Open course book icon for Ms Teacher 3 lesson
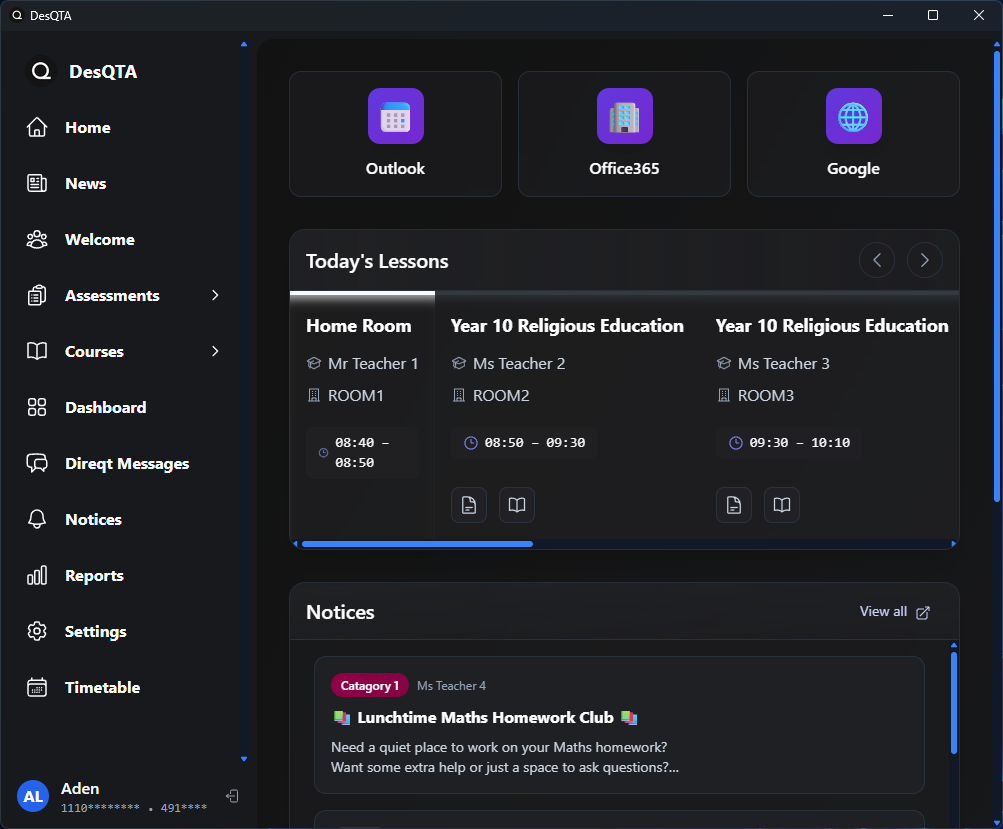Image resolution: width=1003 pixels, height=829 pixels. point(782,505)
